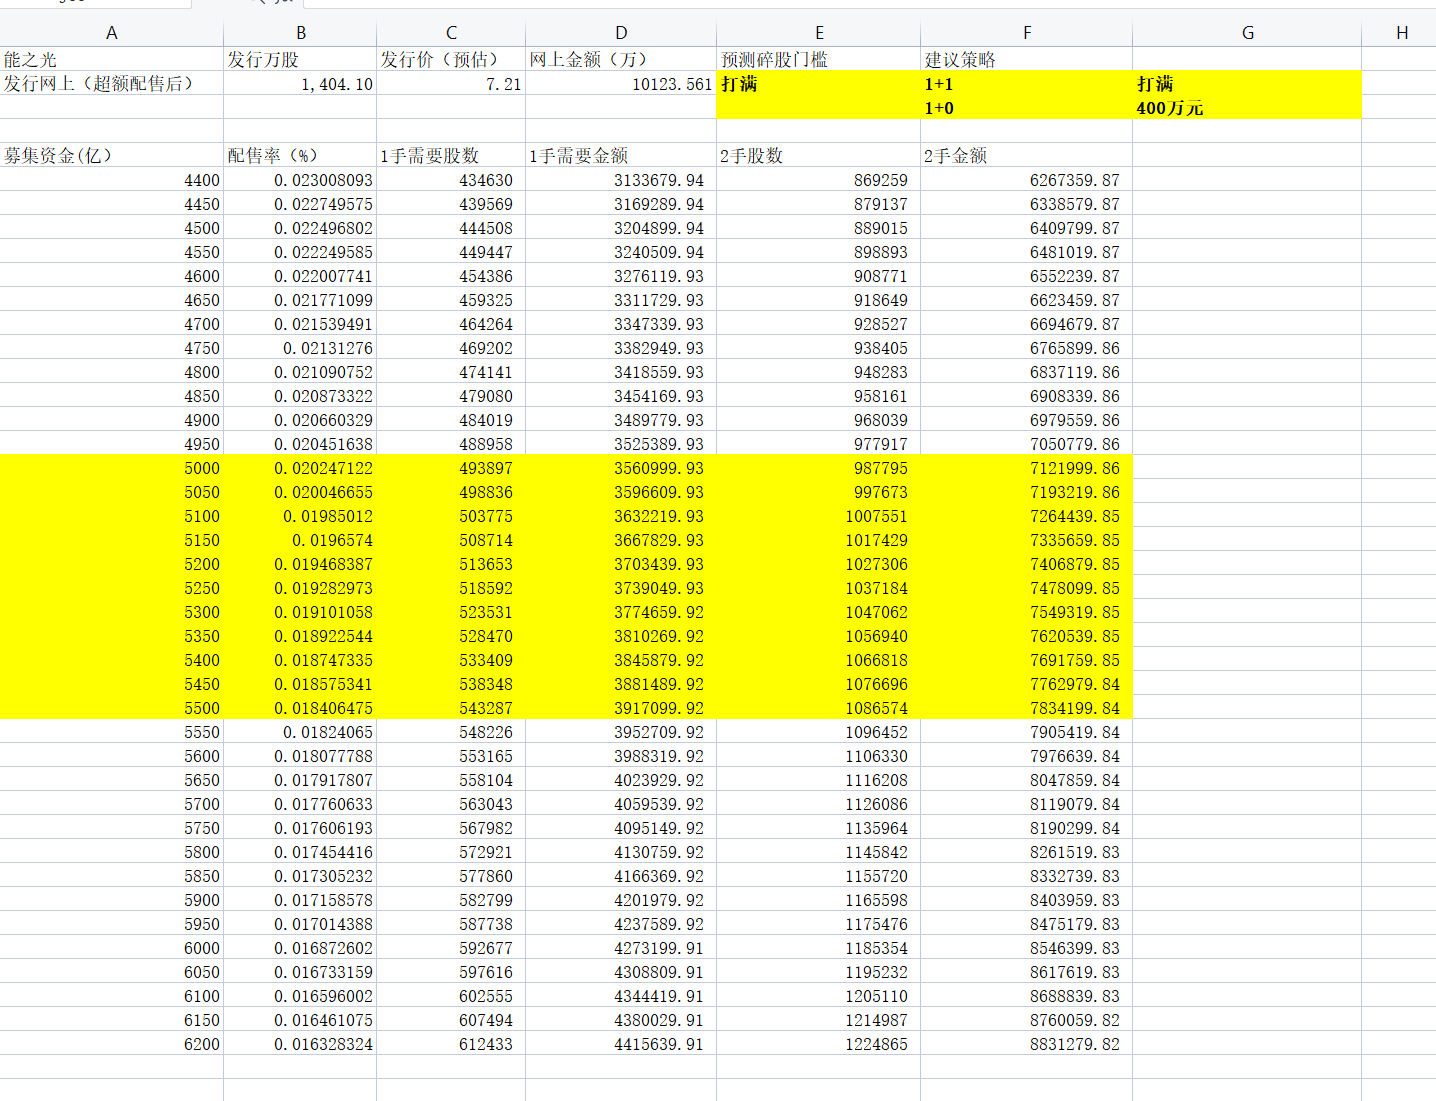1436x1101 pixels.
Task: Select cell with value 3988319.92
Action: tap(621, 755)
